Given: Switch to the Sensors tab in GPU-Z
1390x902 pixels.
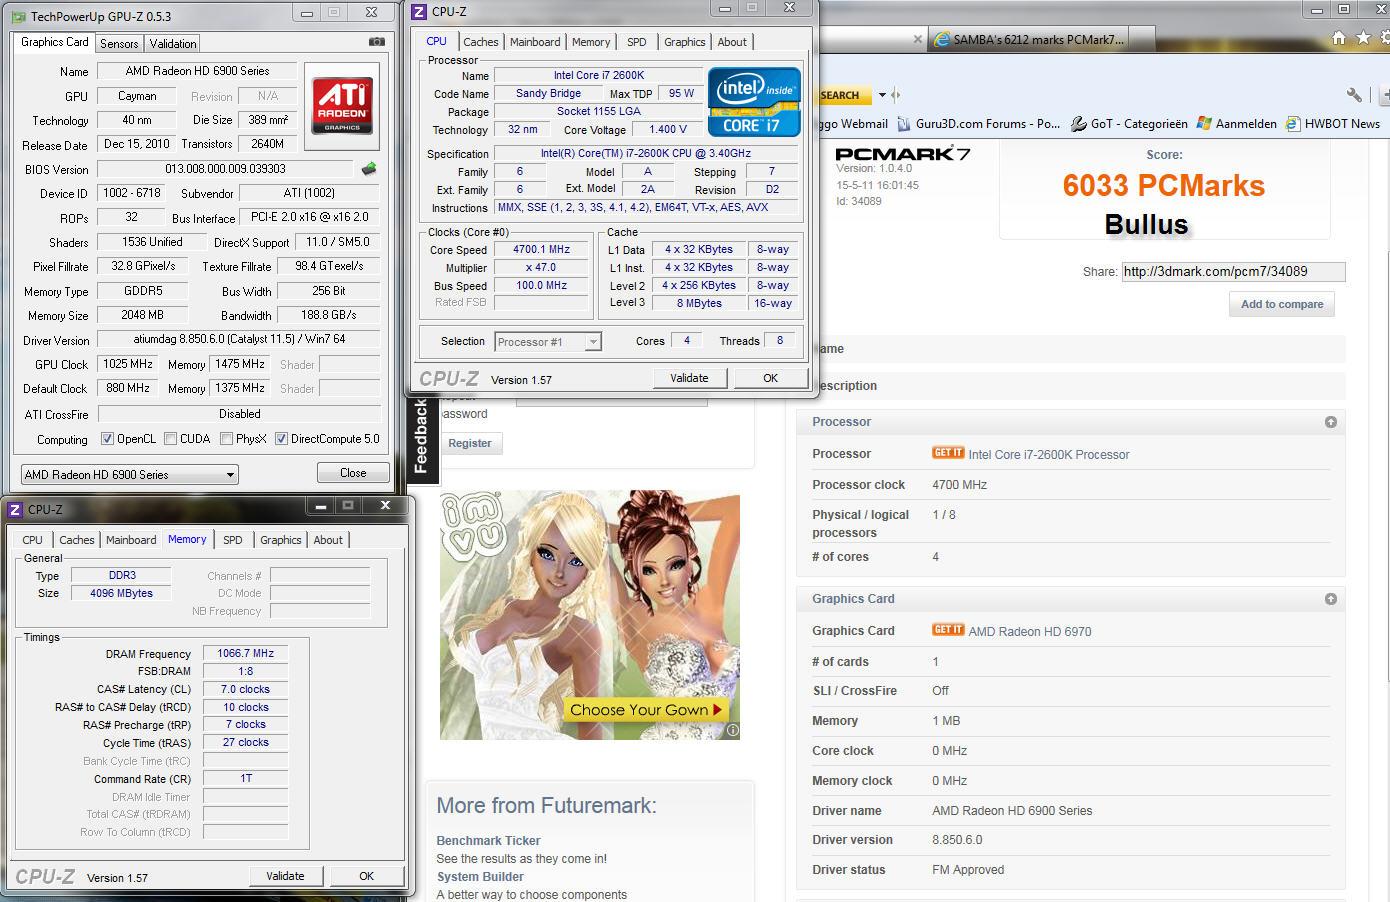Looking at the screenshot, I should point(119,43).
